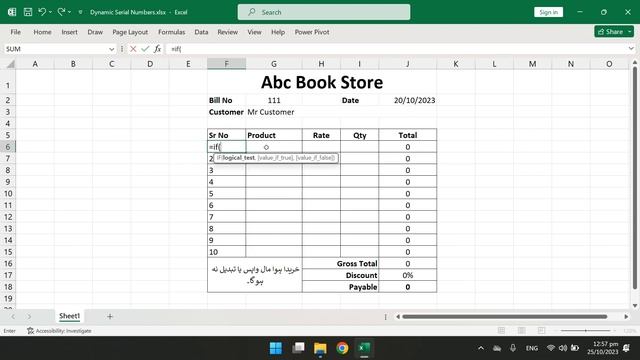Click the Gross Total label cell

click(x=340, y=264)
